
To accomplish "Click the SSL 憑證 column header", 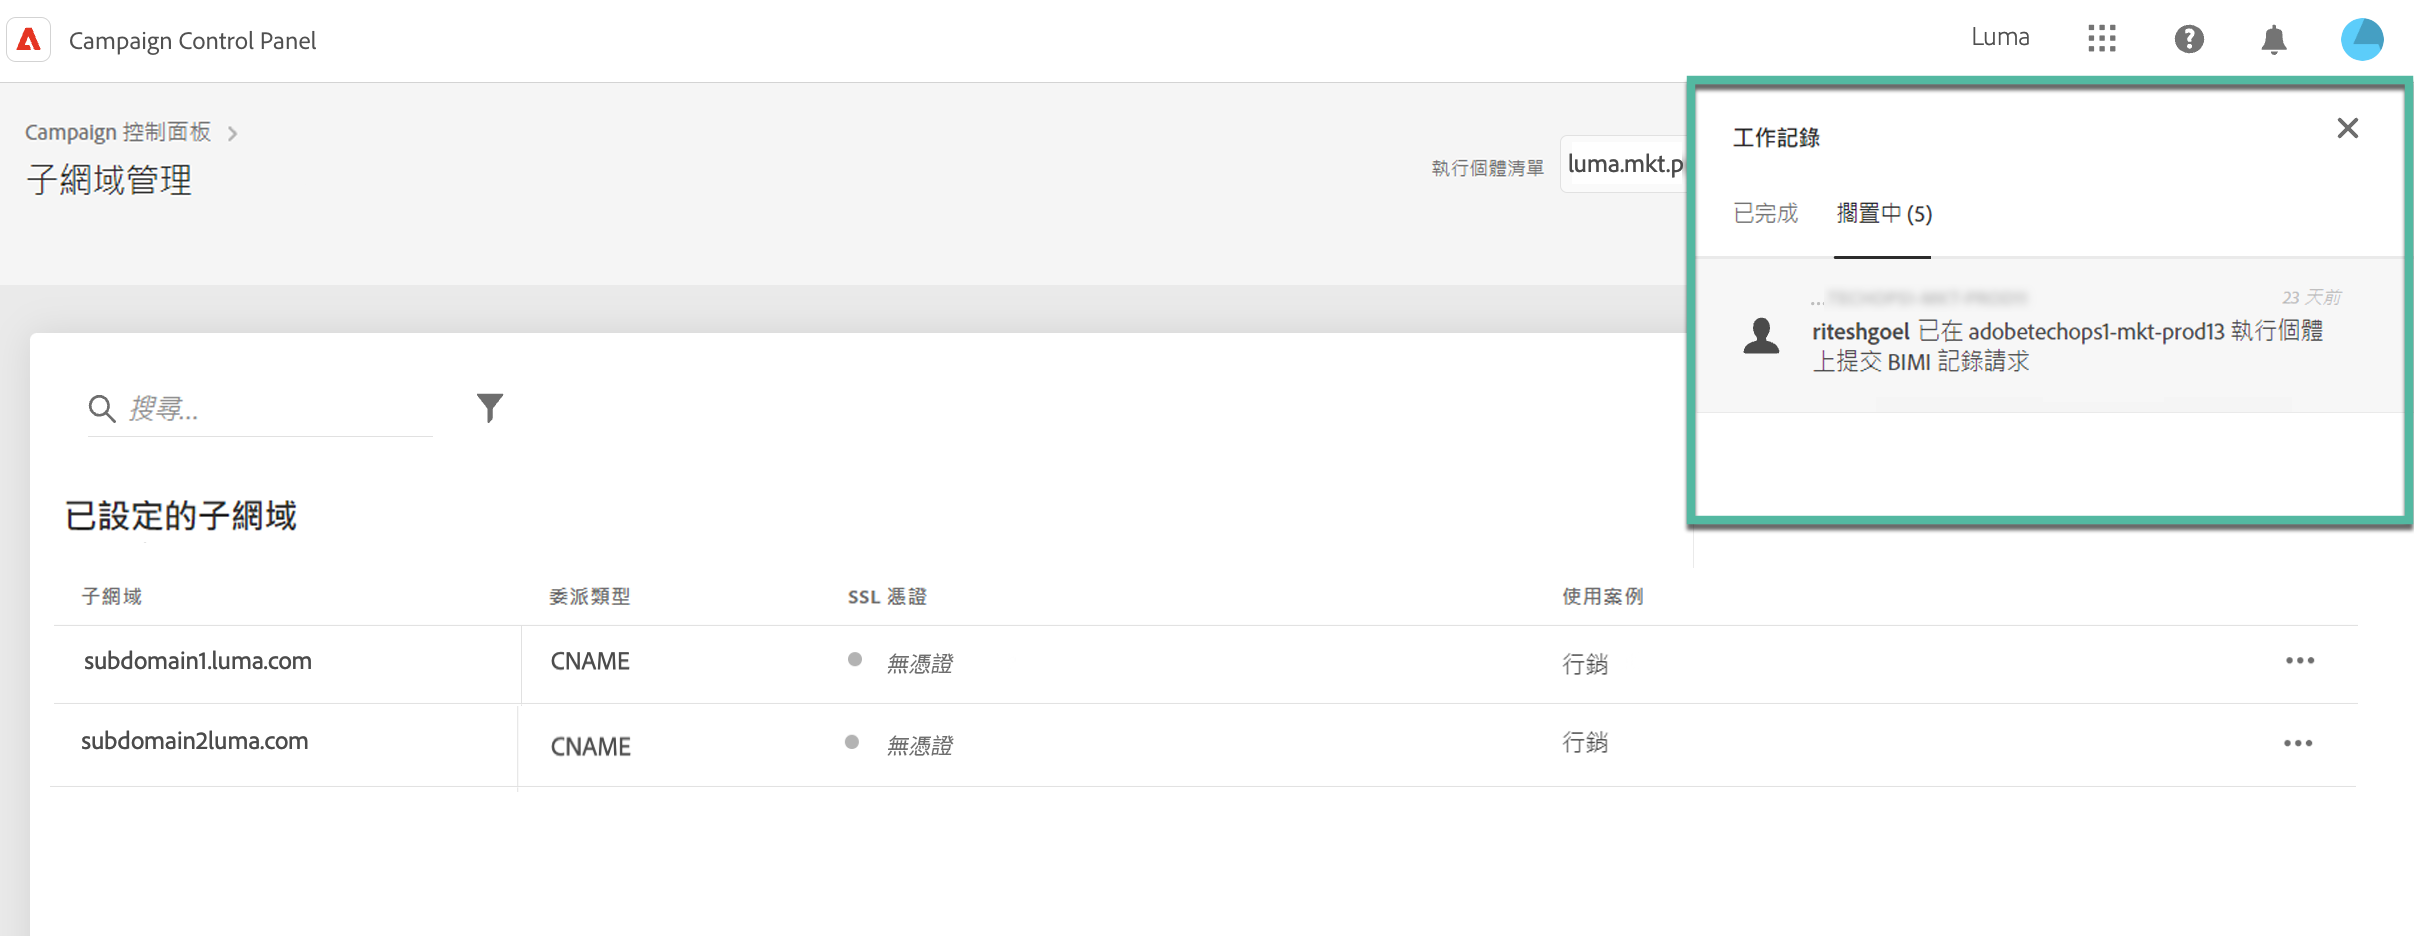I will click(x=887, y=596).
